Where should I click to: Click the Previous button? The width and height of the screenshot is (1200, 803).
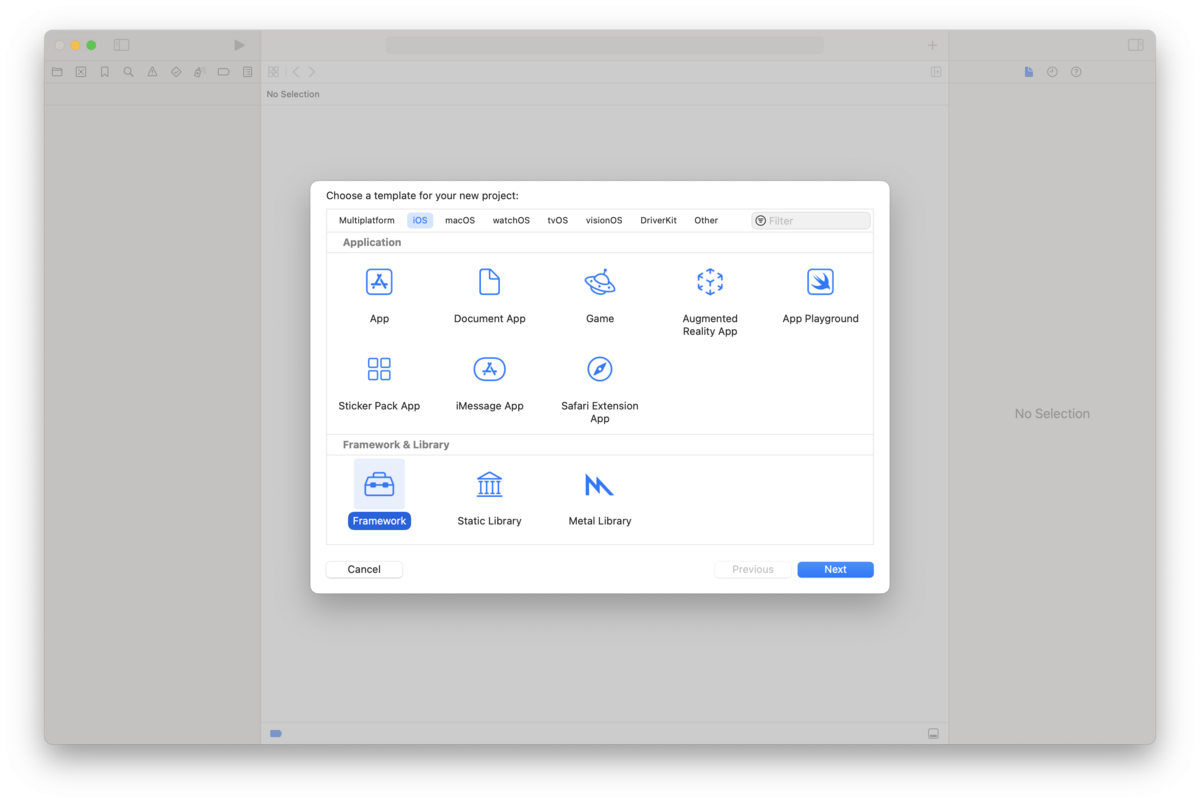tap(753, 569)
